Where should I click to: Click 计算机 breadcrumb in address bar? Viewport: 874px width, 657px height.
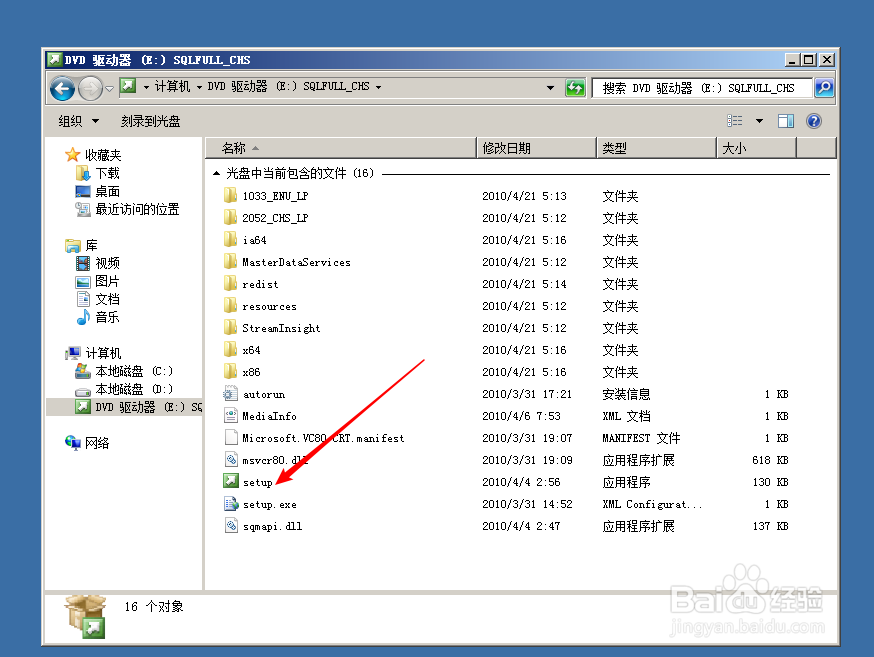click(172, 86)
